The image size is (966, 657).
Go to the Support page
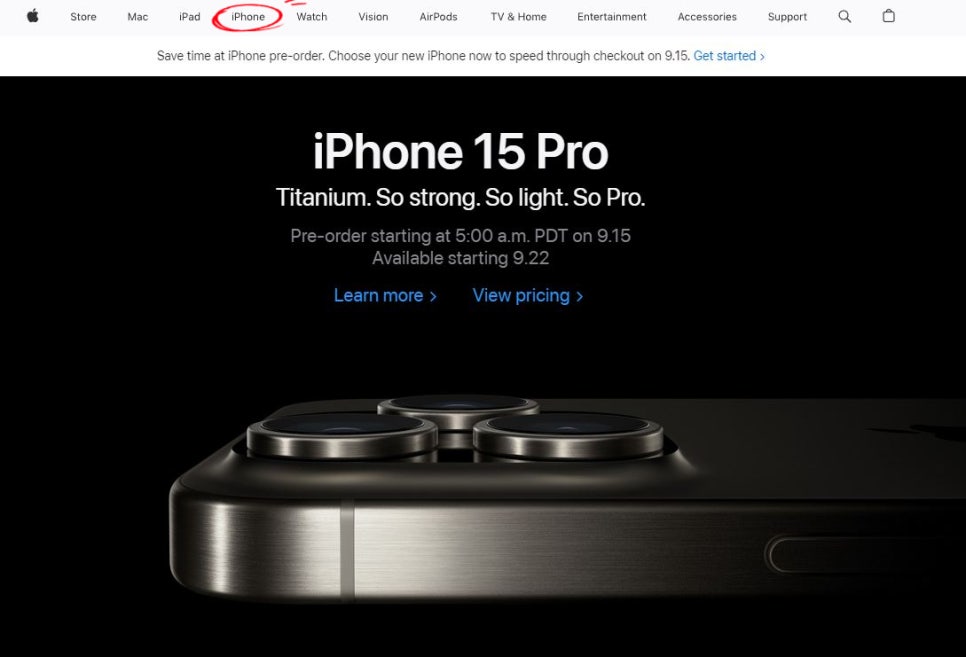(x=787, y=17)
